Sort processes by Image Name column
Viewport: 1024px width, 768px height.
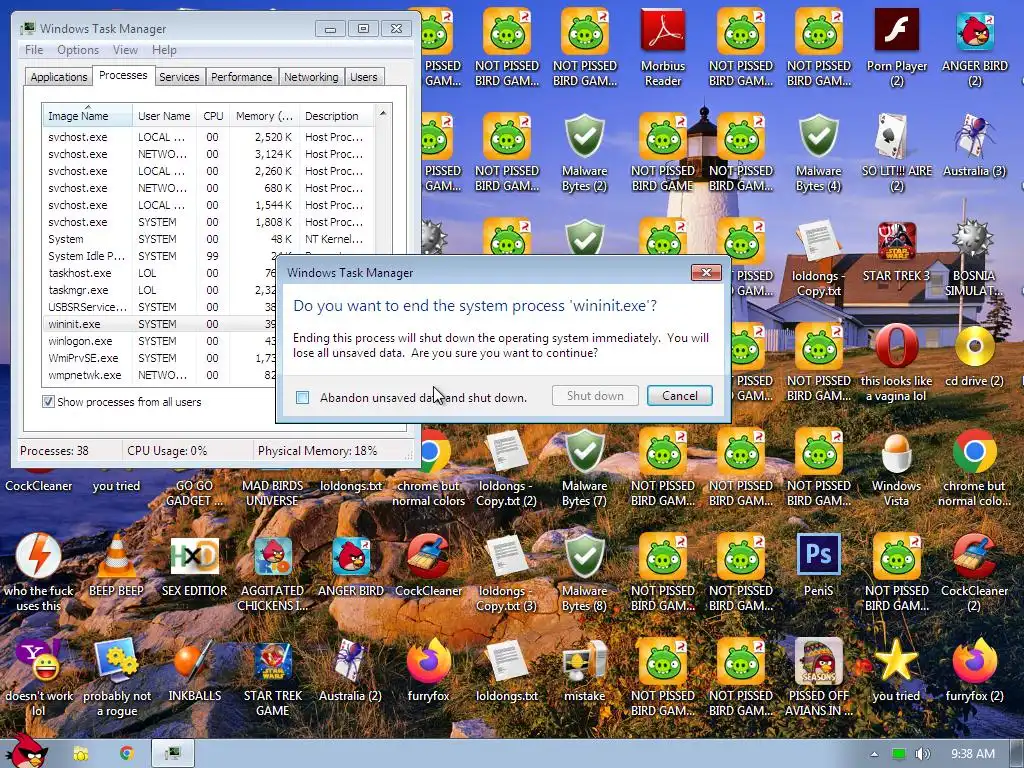88,116
